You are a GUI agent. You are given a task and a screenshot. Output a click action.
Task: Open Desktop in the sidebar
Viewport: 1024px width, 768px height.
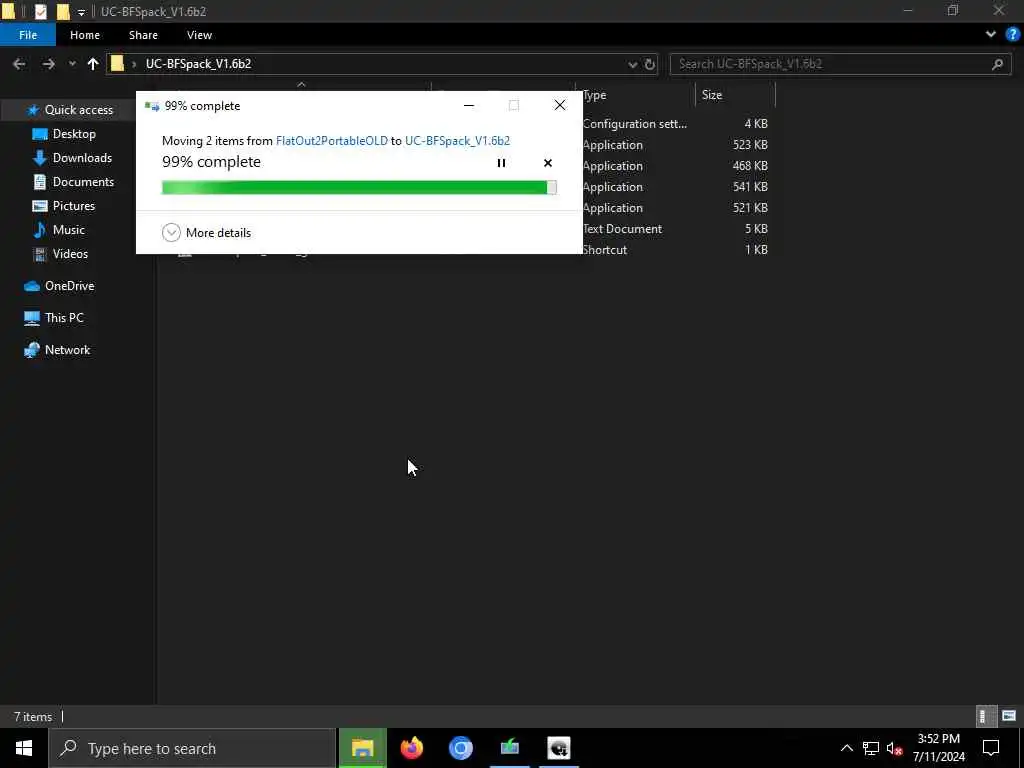click(74, 134)
